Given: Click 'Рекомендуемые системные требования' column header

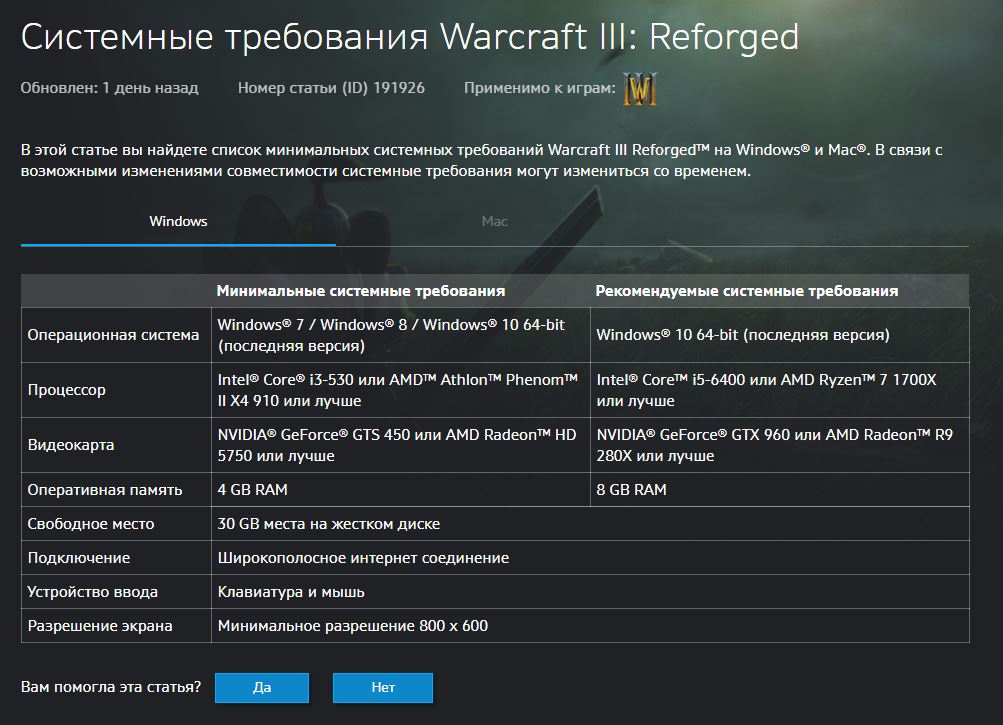Looking at the screenshot, I should (746, 291).
